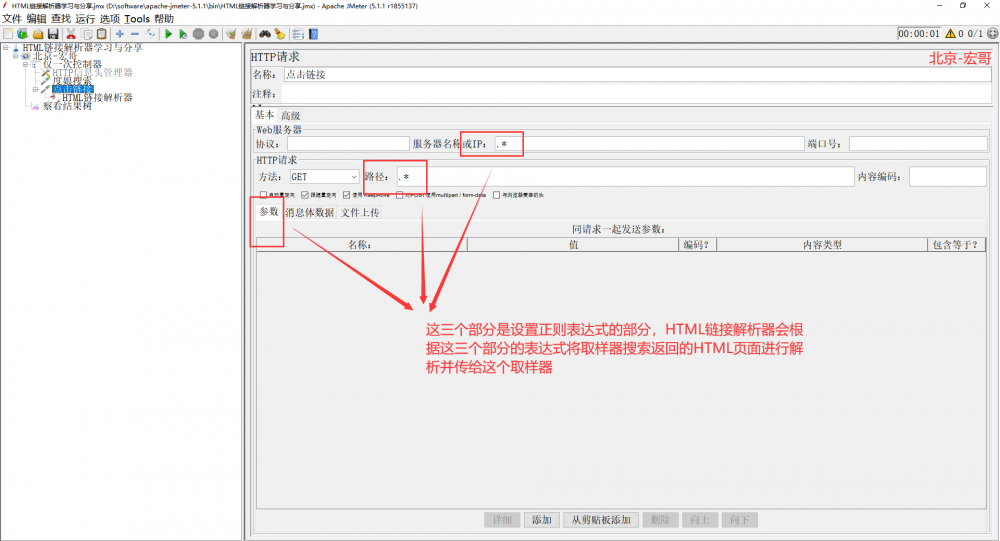Click the test plan flask icon in tree

click(16, 48)
